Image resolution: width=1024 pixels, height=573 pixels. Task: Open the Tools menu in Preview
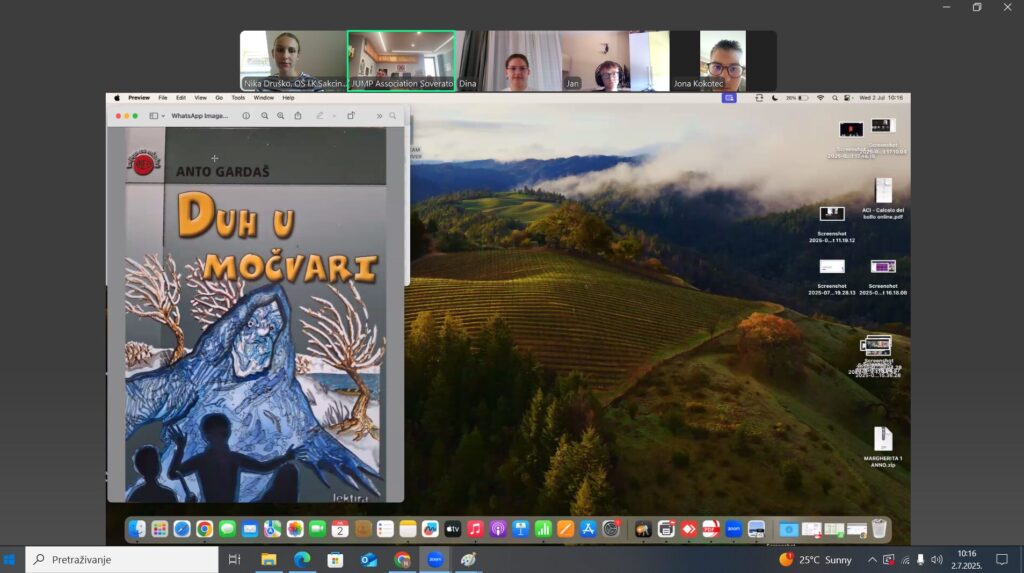238,98
